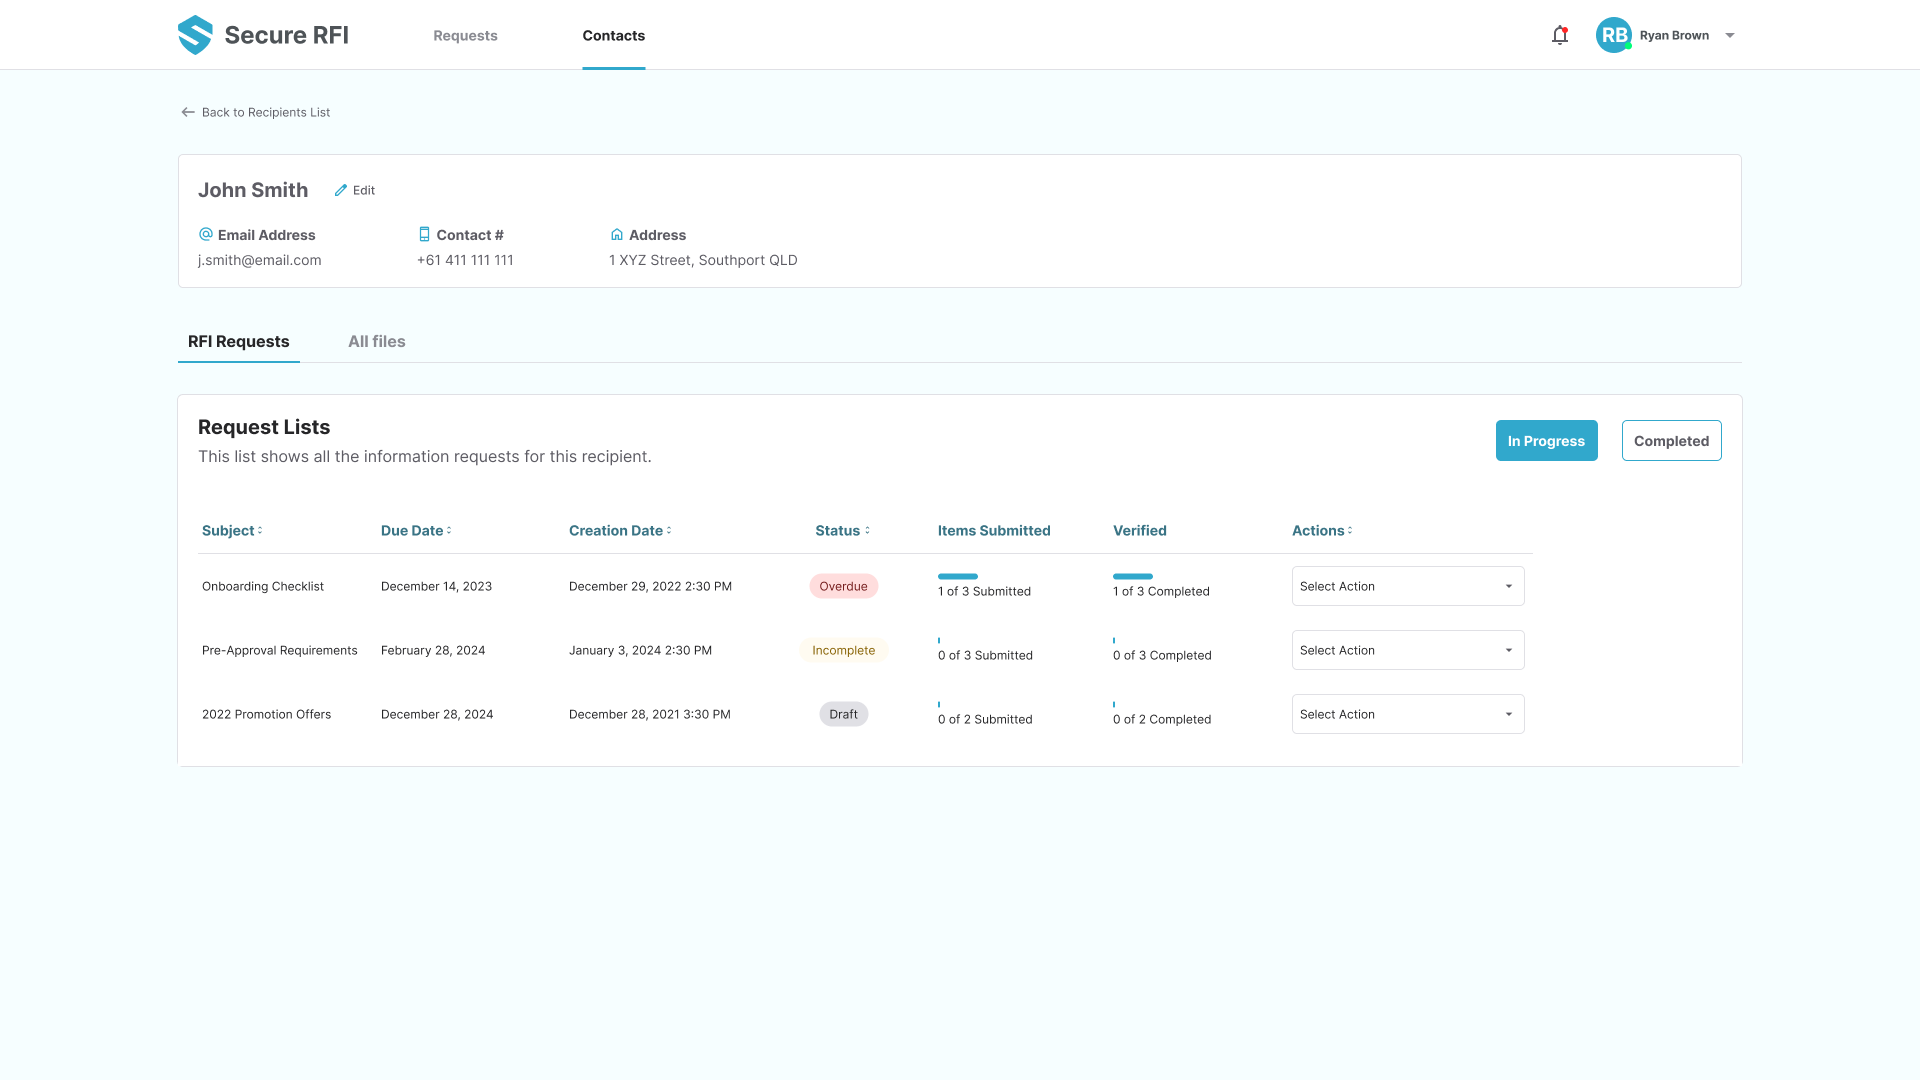
Task: Sort by Status column arrows
Action: (x=867, y=531)
